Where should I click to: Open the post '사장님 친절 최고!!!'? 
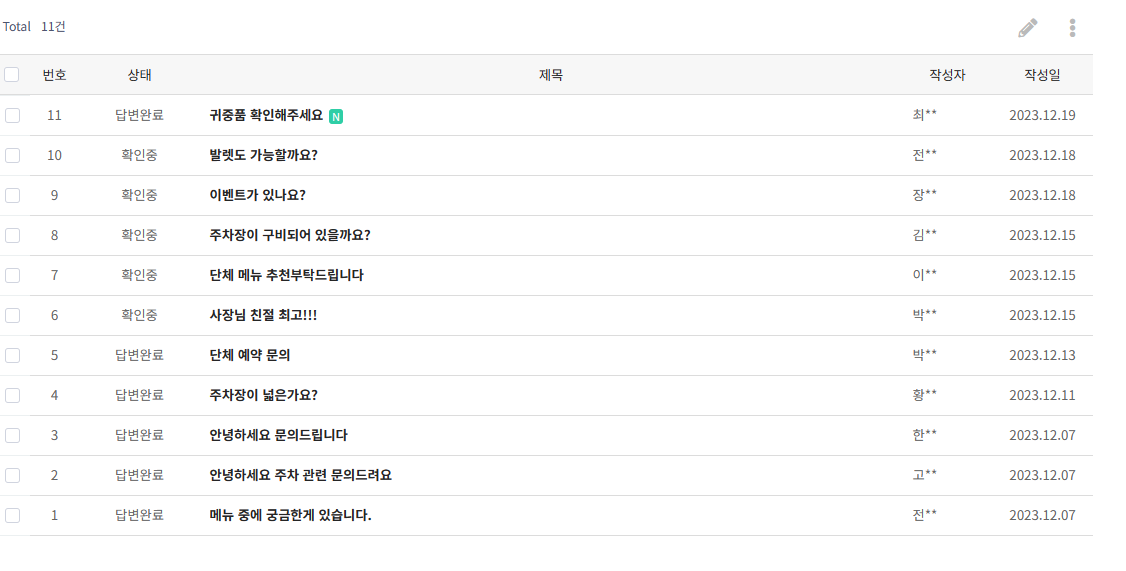(x=263, y=315)
